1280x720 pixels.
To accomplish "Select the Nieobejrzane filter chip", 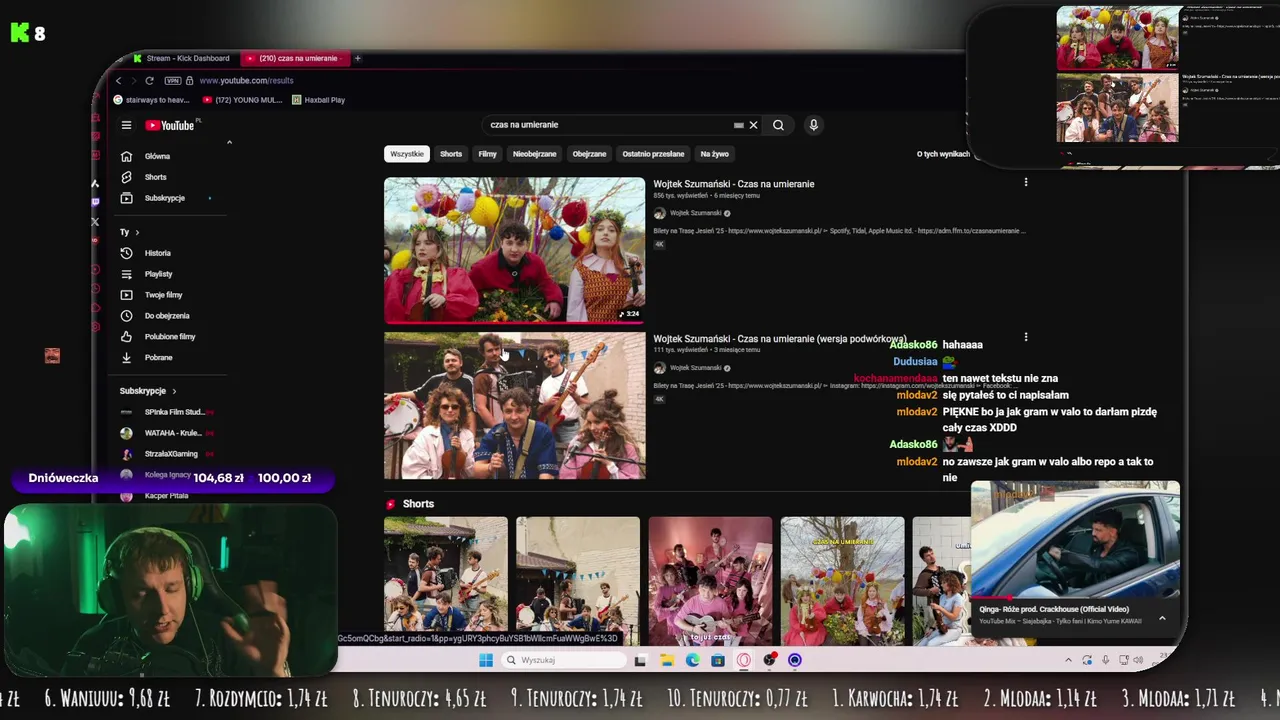I will coord(534,154).
